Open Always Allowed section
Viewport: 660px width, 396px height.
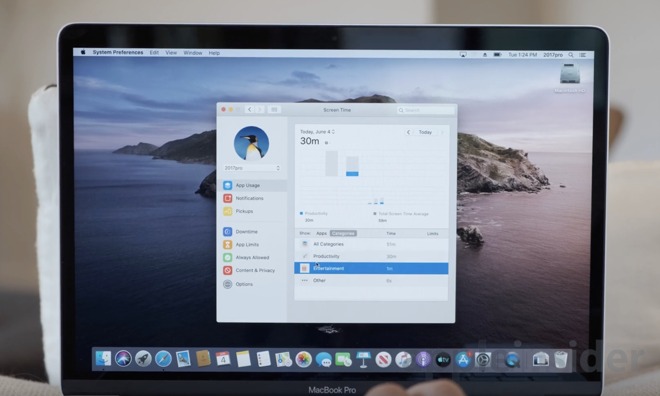[x=252, y=258]
